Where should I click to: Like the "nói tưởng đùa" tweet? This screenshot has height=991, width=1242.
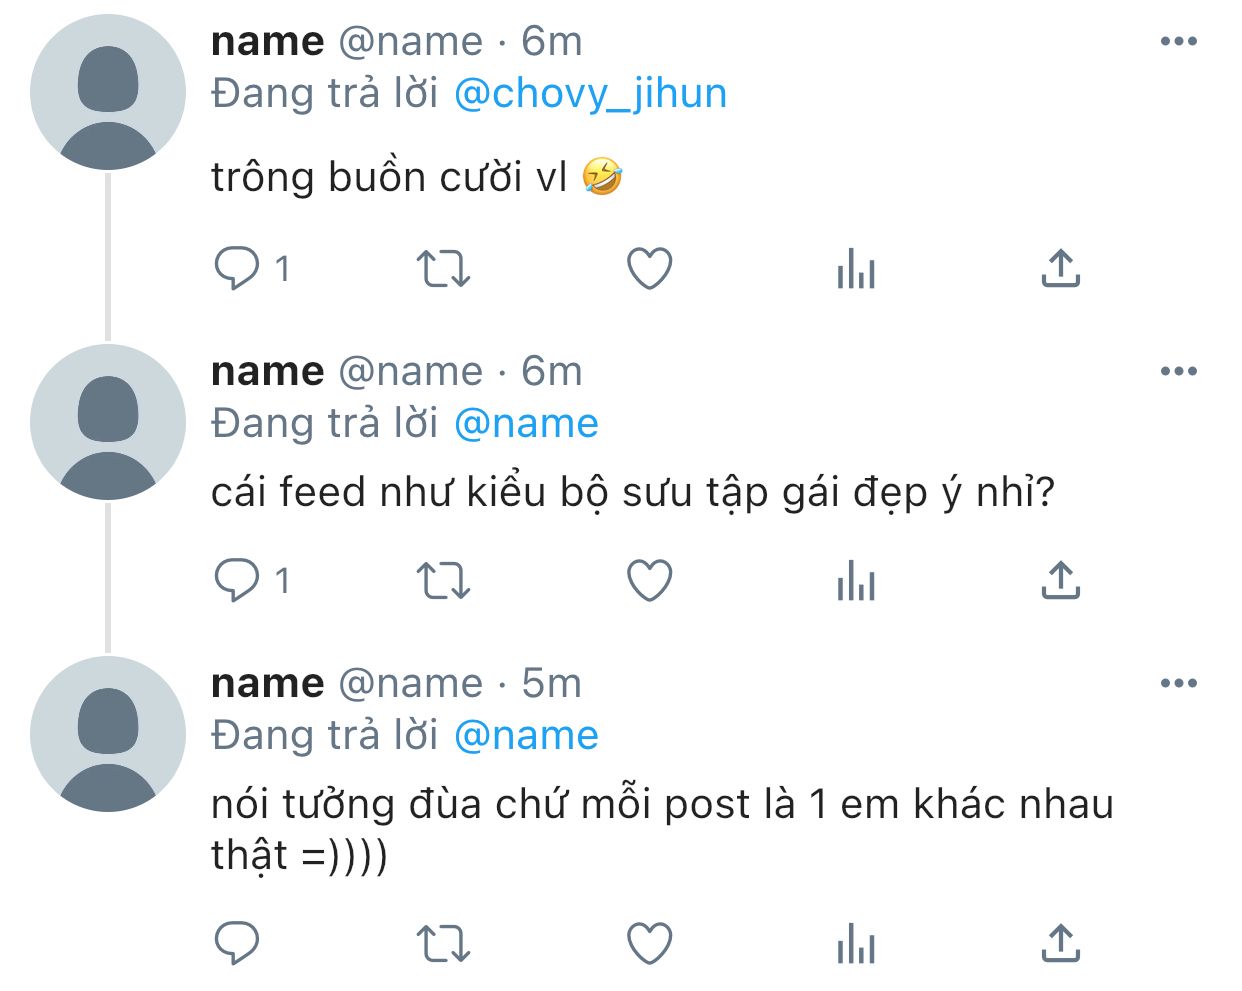point(650,943)
